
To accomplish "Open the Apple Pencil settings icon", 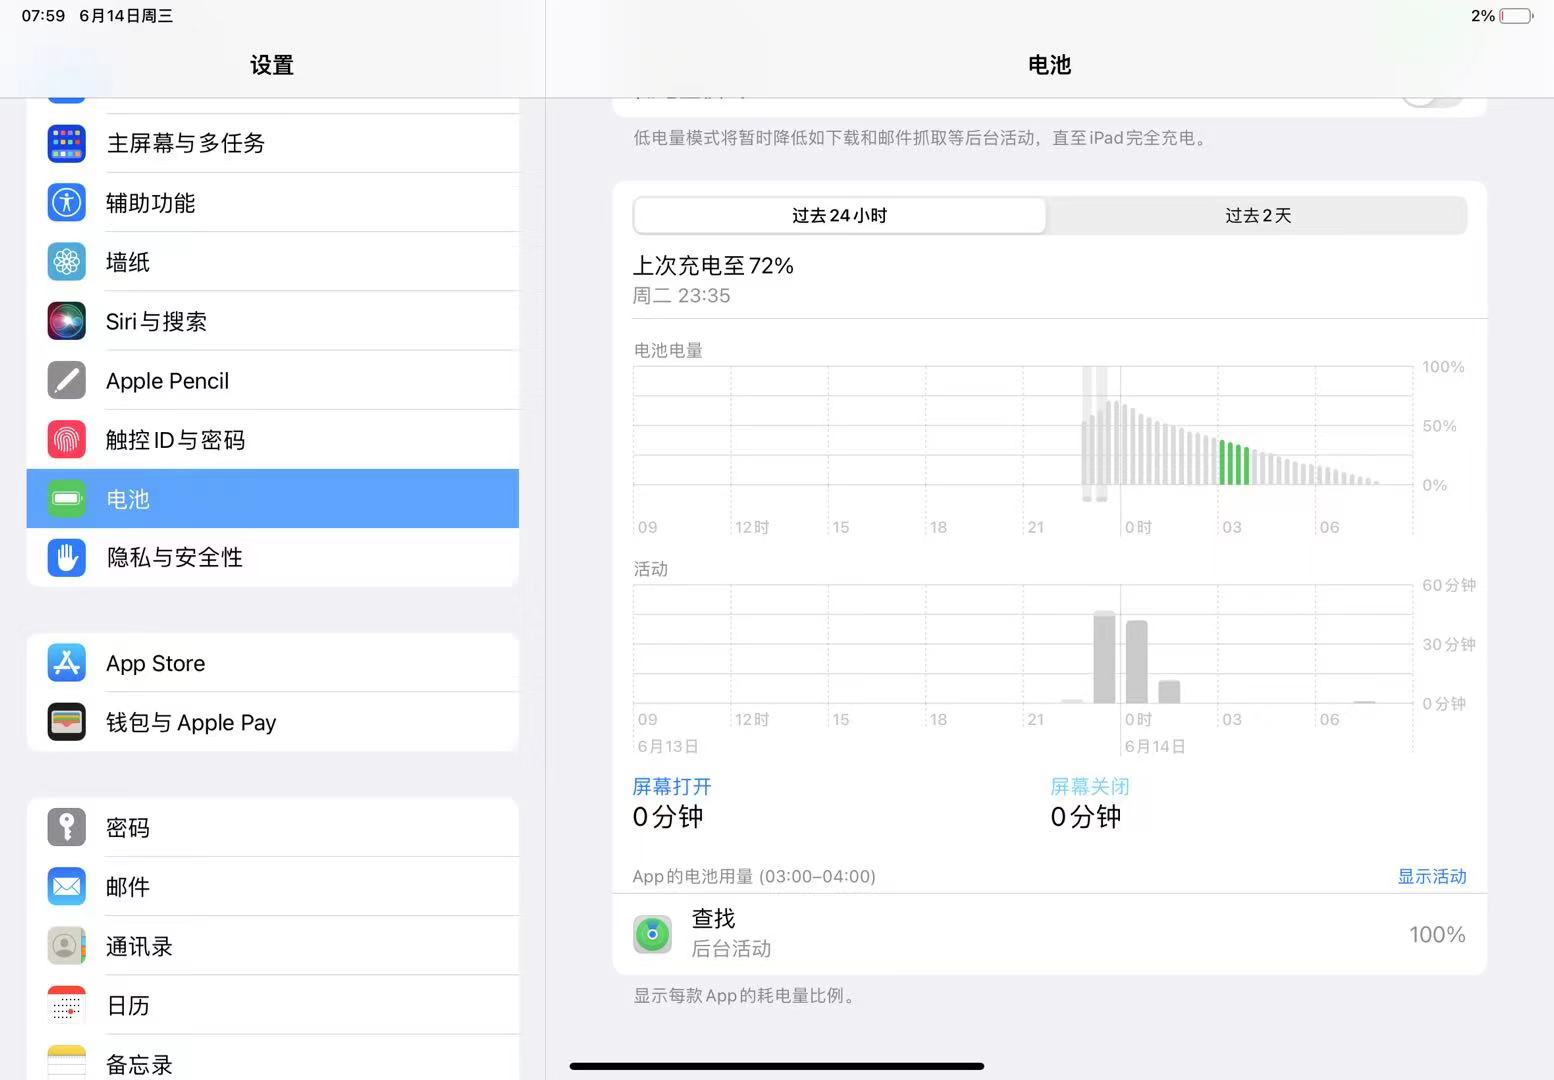I will (67, 381).
